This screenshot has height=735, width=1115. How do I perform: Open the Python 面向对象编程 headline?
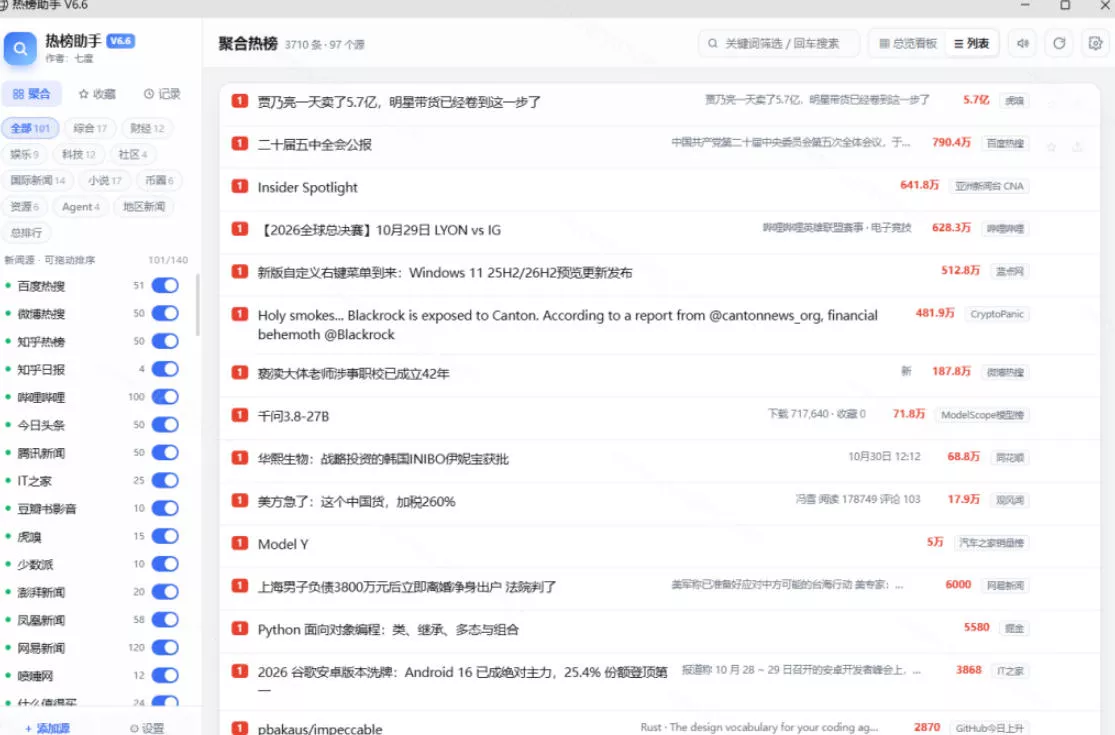[x=388, y=630]
